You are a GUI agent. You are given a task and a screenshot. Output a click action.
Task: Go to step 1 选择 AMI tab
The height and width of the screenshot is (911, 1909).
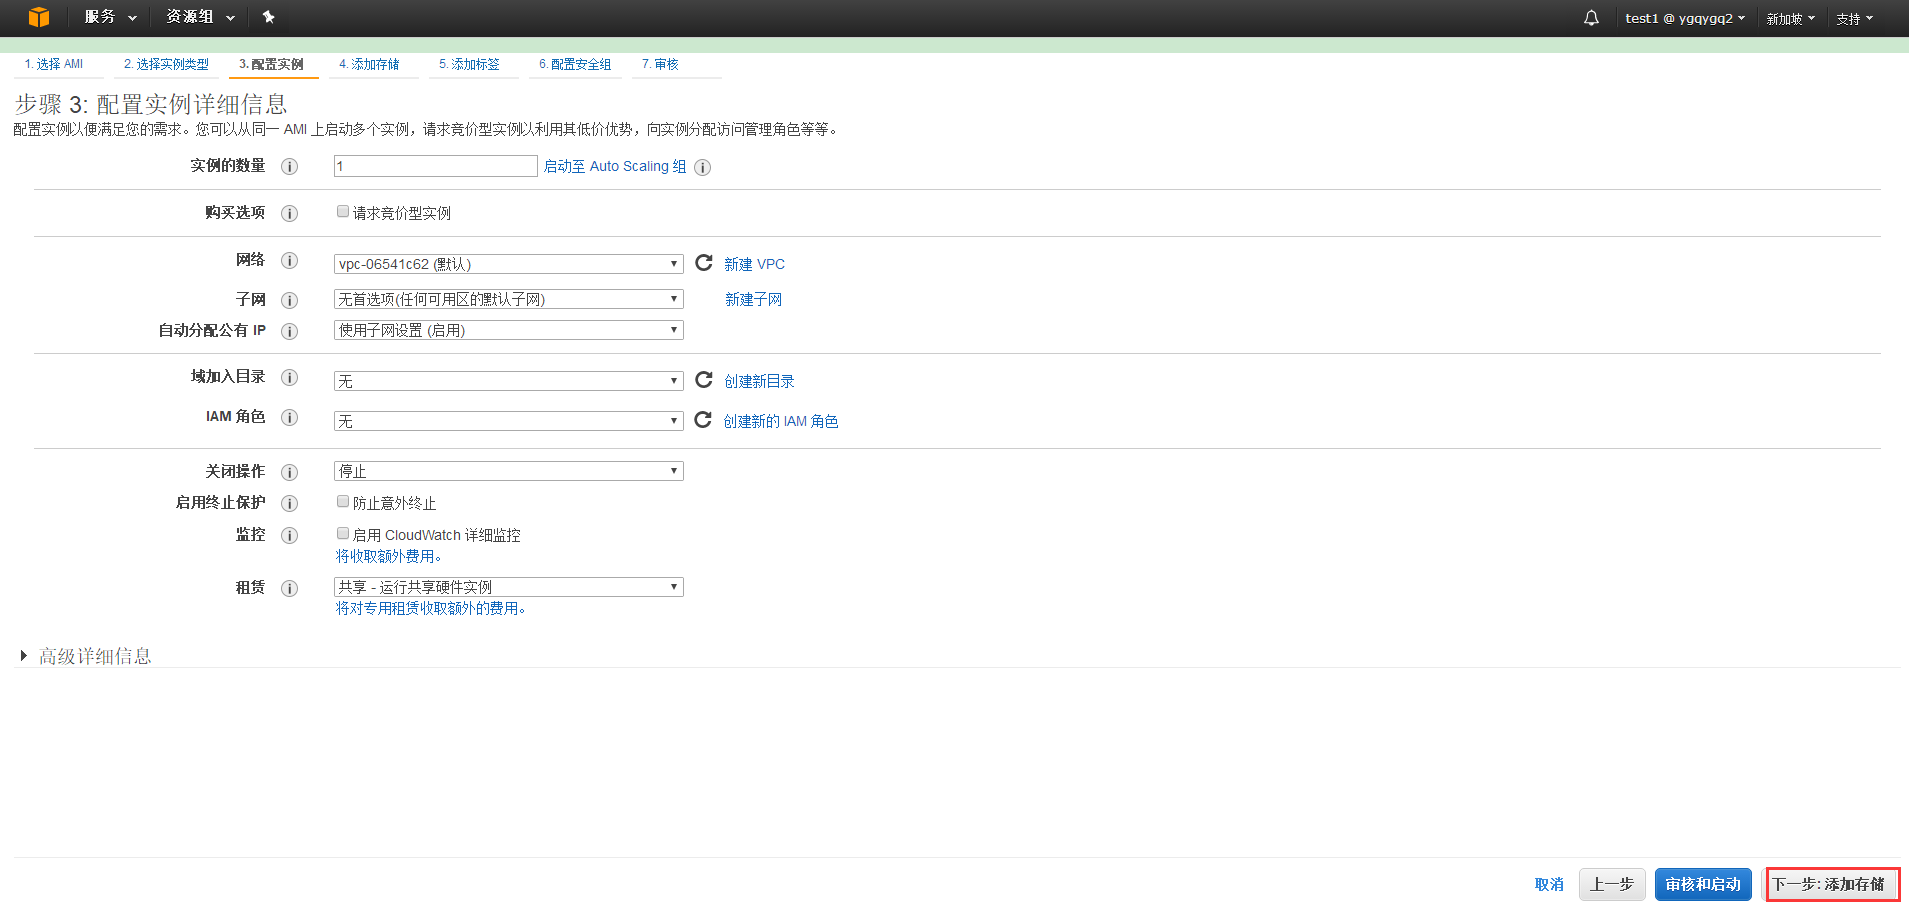tap(54, 64)
